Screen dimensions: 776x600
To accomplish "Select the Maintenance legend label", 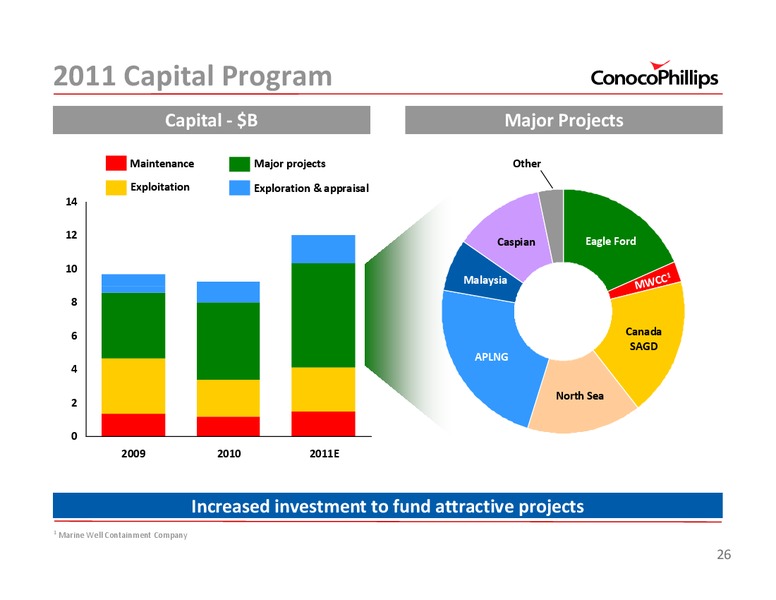I will pyautogui.click(x=162, y=163).
